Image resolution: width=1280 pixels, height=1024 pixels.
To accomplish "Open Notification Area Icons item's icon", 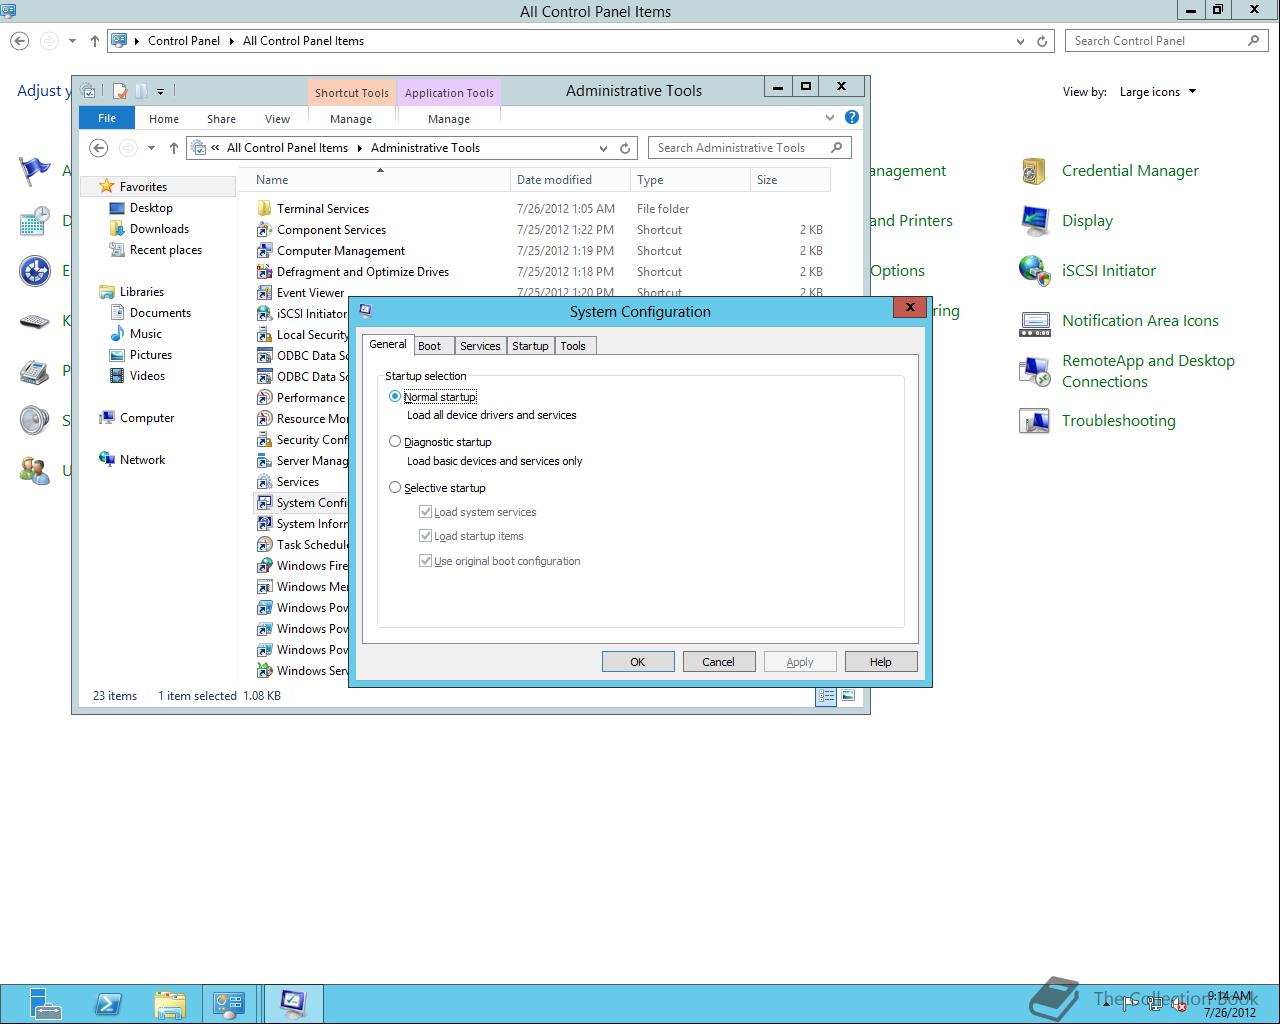I will pos(1034,321).
